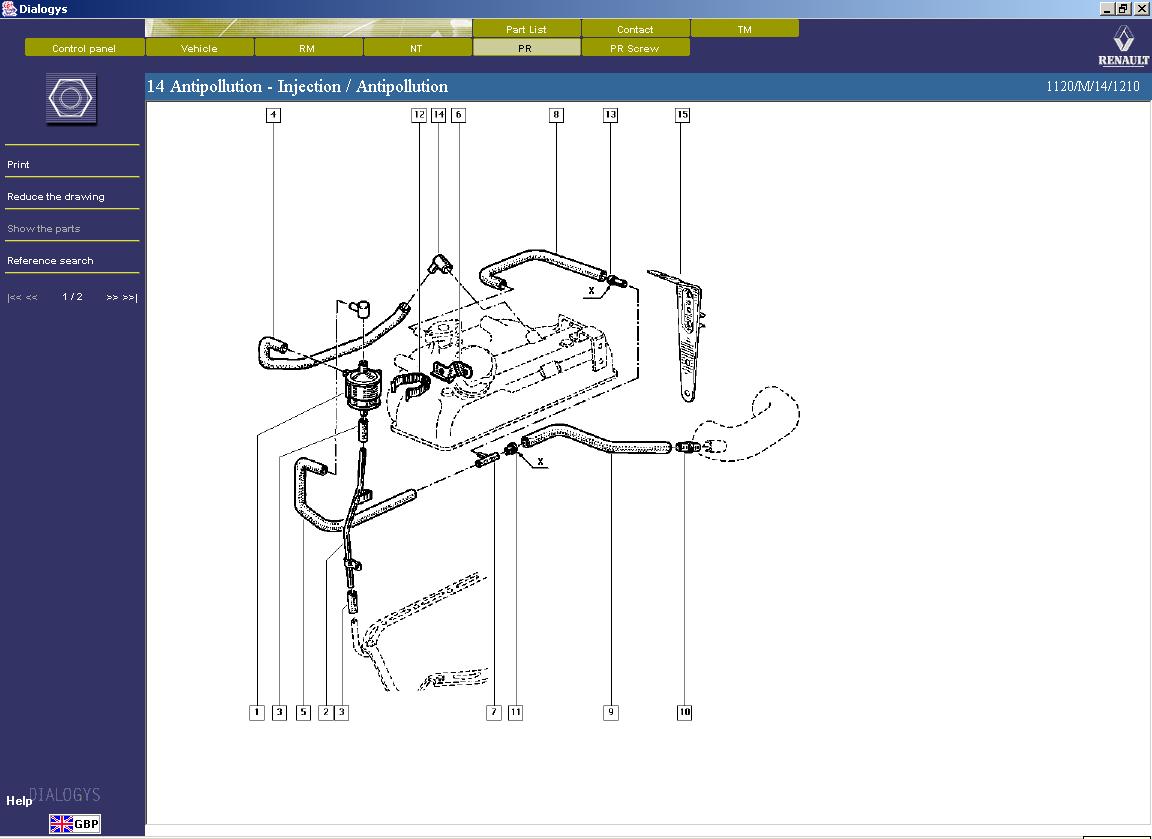1152x839 pixels.
Task: Advance to the next page with >>
Action: tap(112, 298)
